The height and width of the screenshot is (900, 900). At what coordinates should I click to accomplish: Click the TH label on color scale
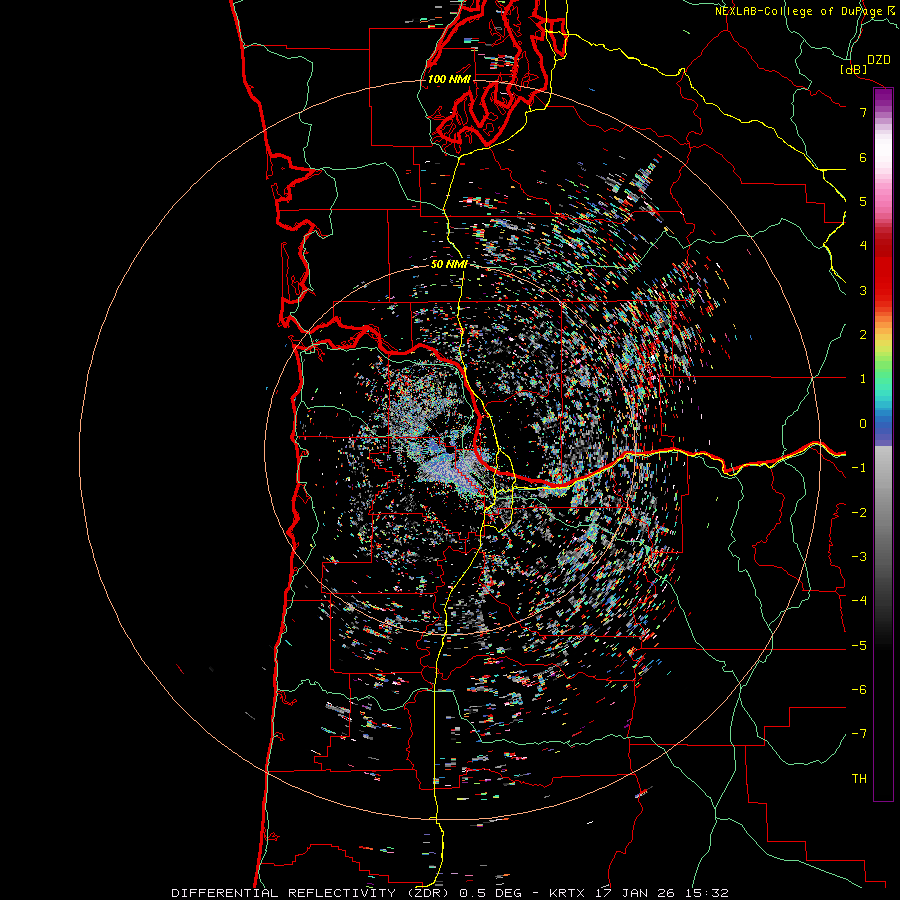(x=859, y=779)
